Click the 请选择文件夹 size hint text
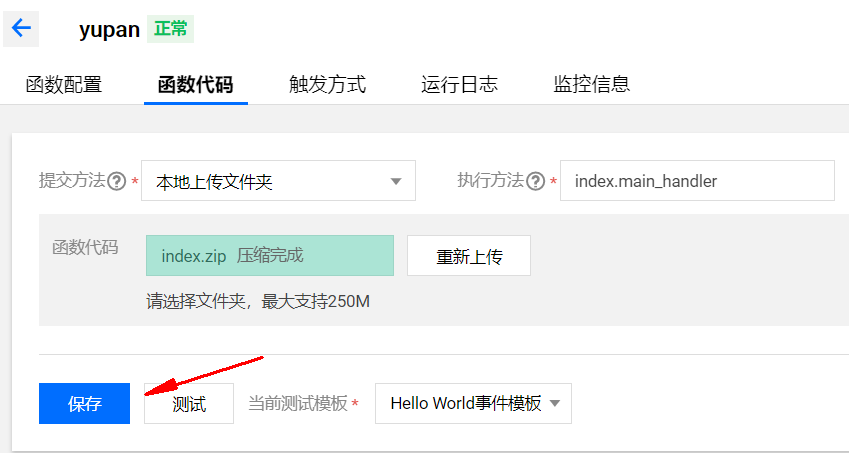Screen dimensions: 849x453 (x=258, y=301)
